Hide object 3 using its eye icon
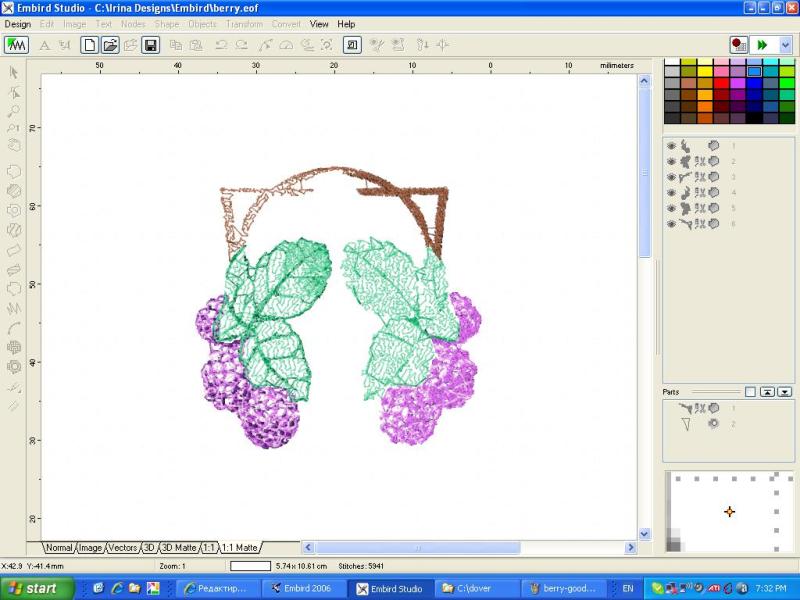 coord(671,177)
